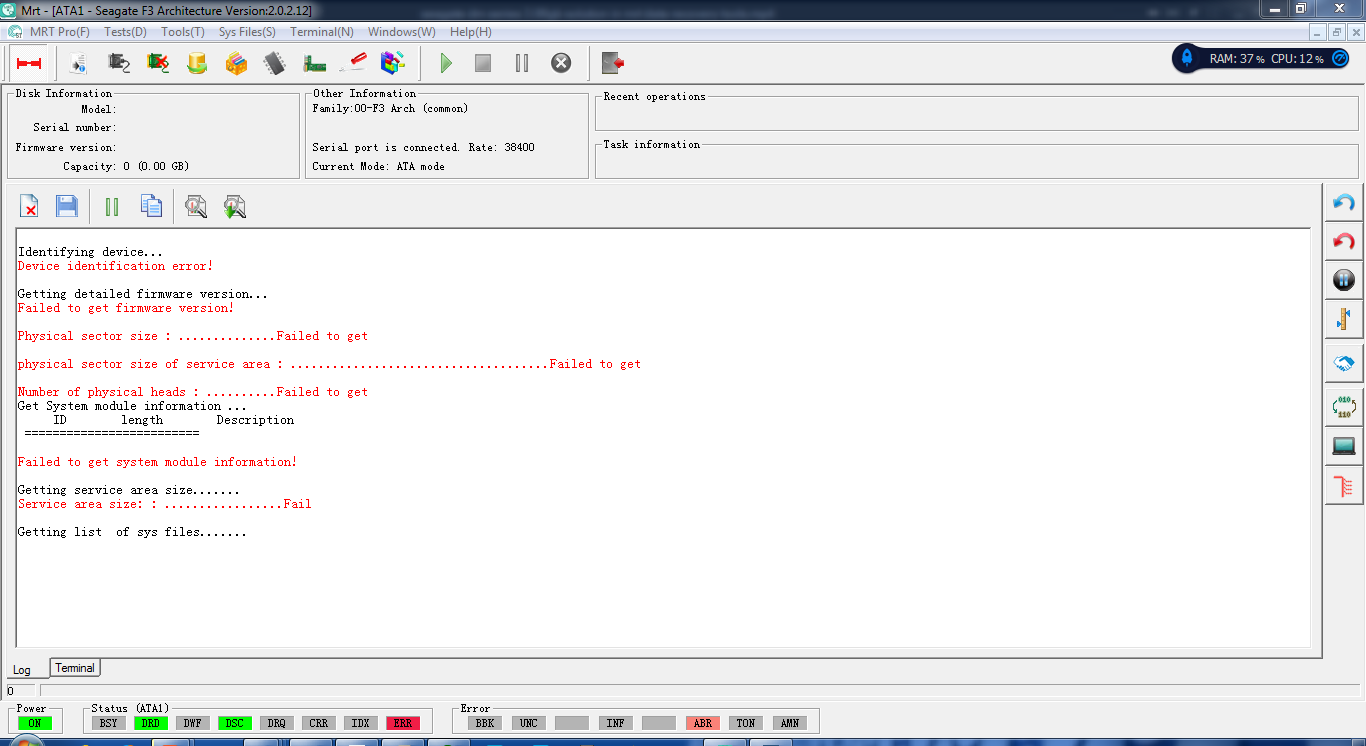Image resolution: width=1366 pixels, height=746 pixels.
Task: Click the DWF status indicator
Action: click(192, 723)
